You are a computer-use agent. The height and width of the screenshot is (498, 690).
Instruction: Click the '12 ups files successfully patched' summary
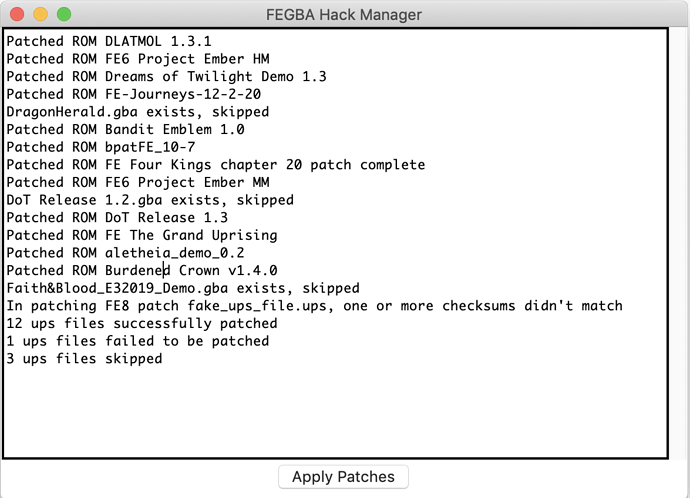click(142, 323)
